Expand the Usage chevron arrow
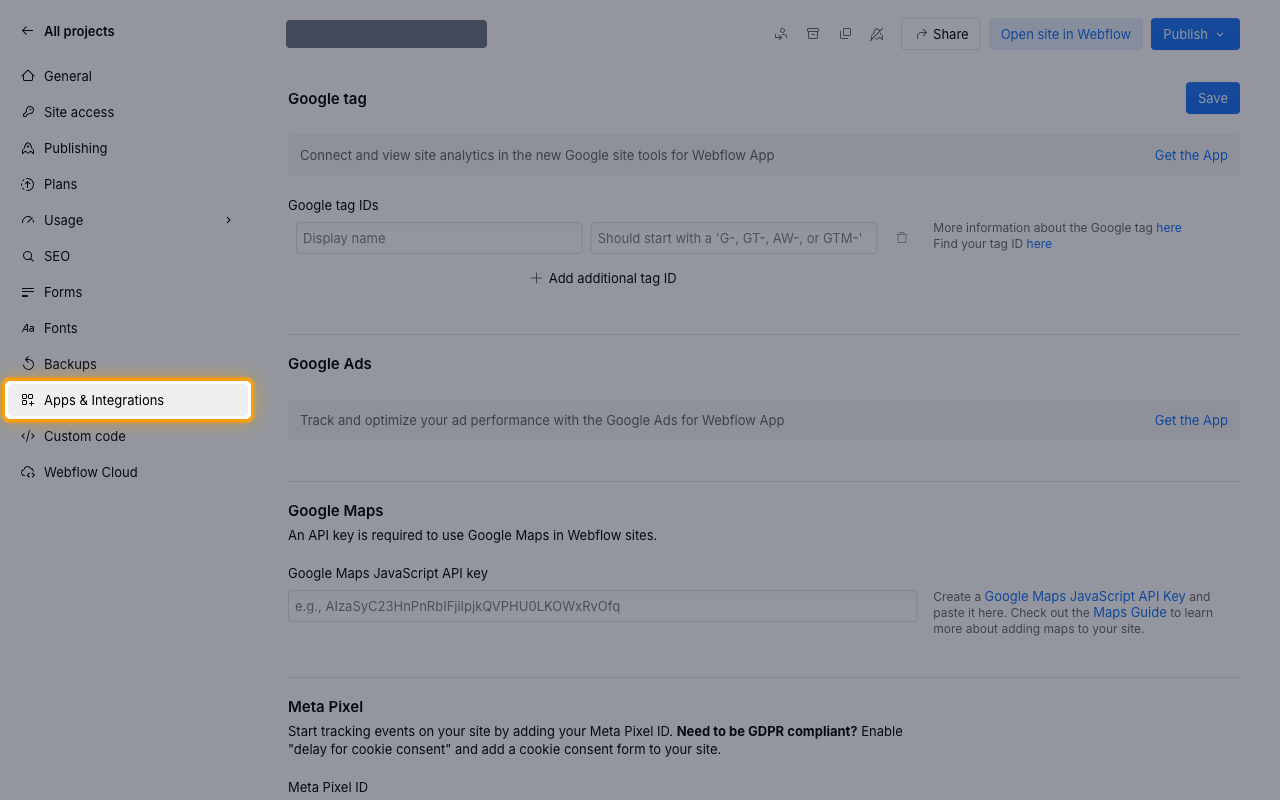Screen dimensions: 1280x800 click(228, 220)
